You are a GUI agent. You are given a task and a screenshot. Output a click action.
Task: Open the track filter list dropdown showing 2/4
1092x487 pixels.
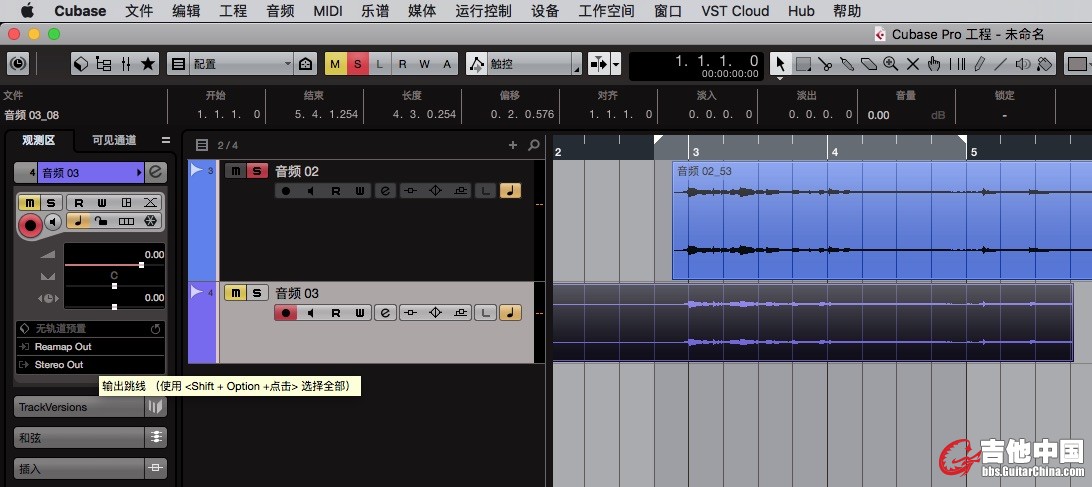(x=202, y=145)
